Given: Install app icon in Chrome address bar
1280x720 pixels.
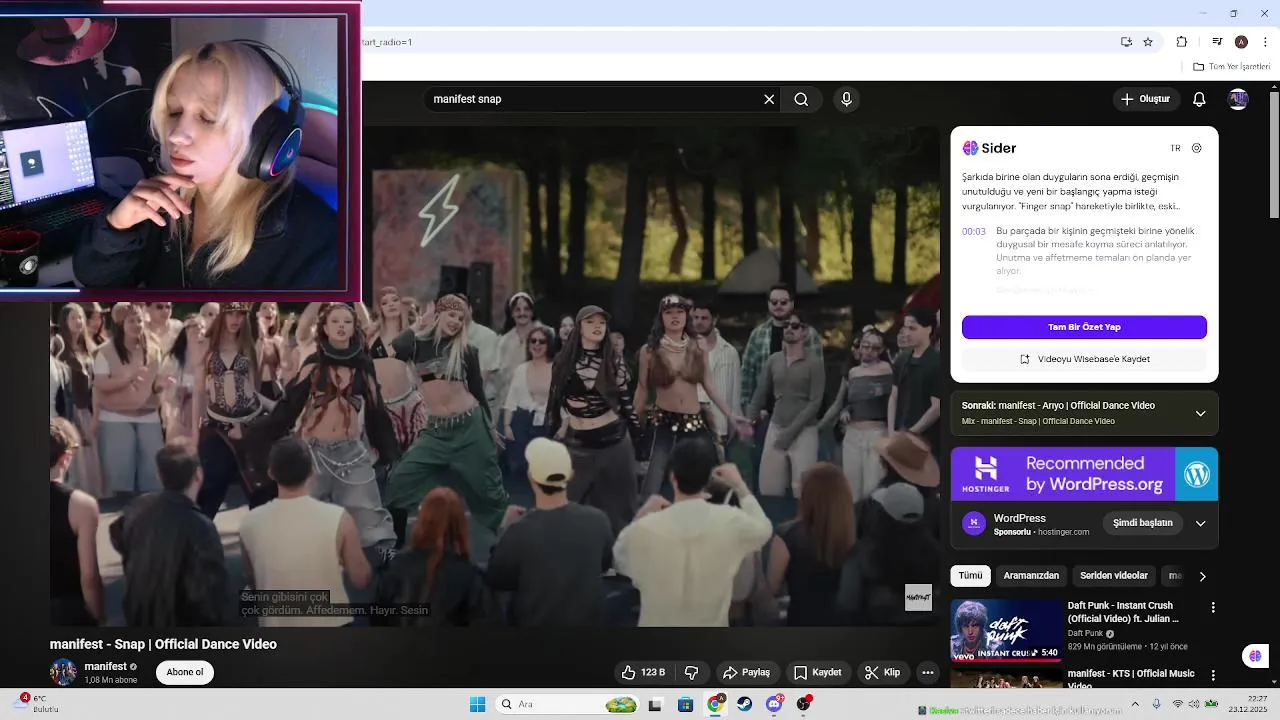Looking at the screenshot, I should point(1126,42).
